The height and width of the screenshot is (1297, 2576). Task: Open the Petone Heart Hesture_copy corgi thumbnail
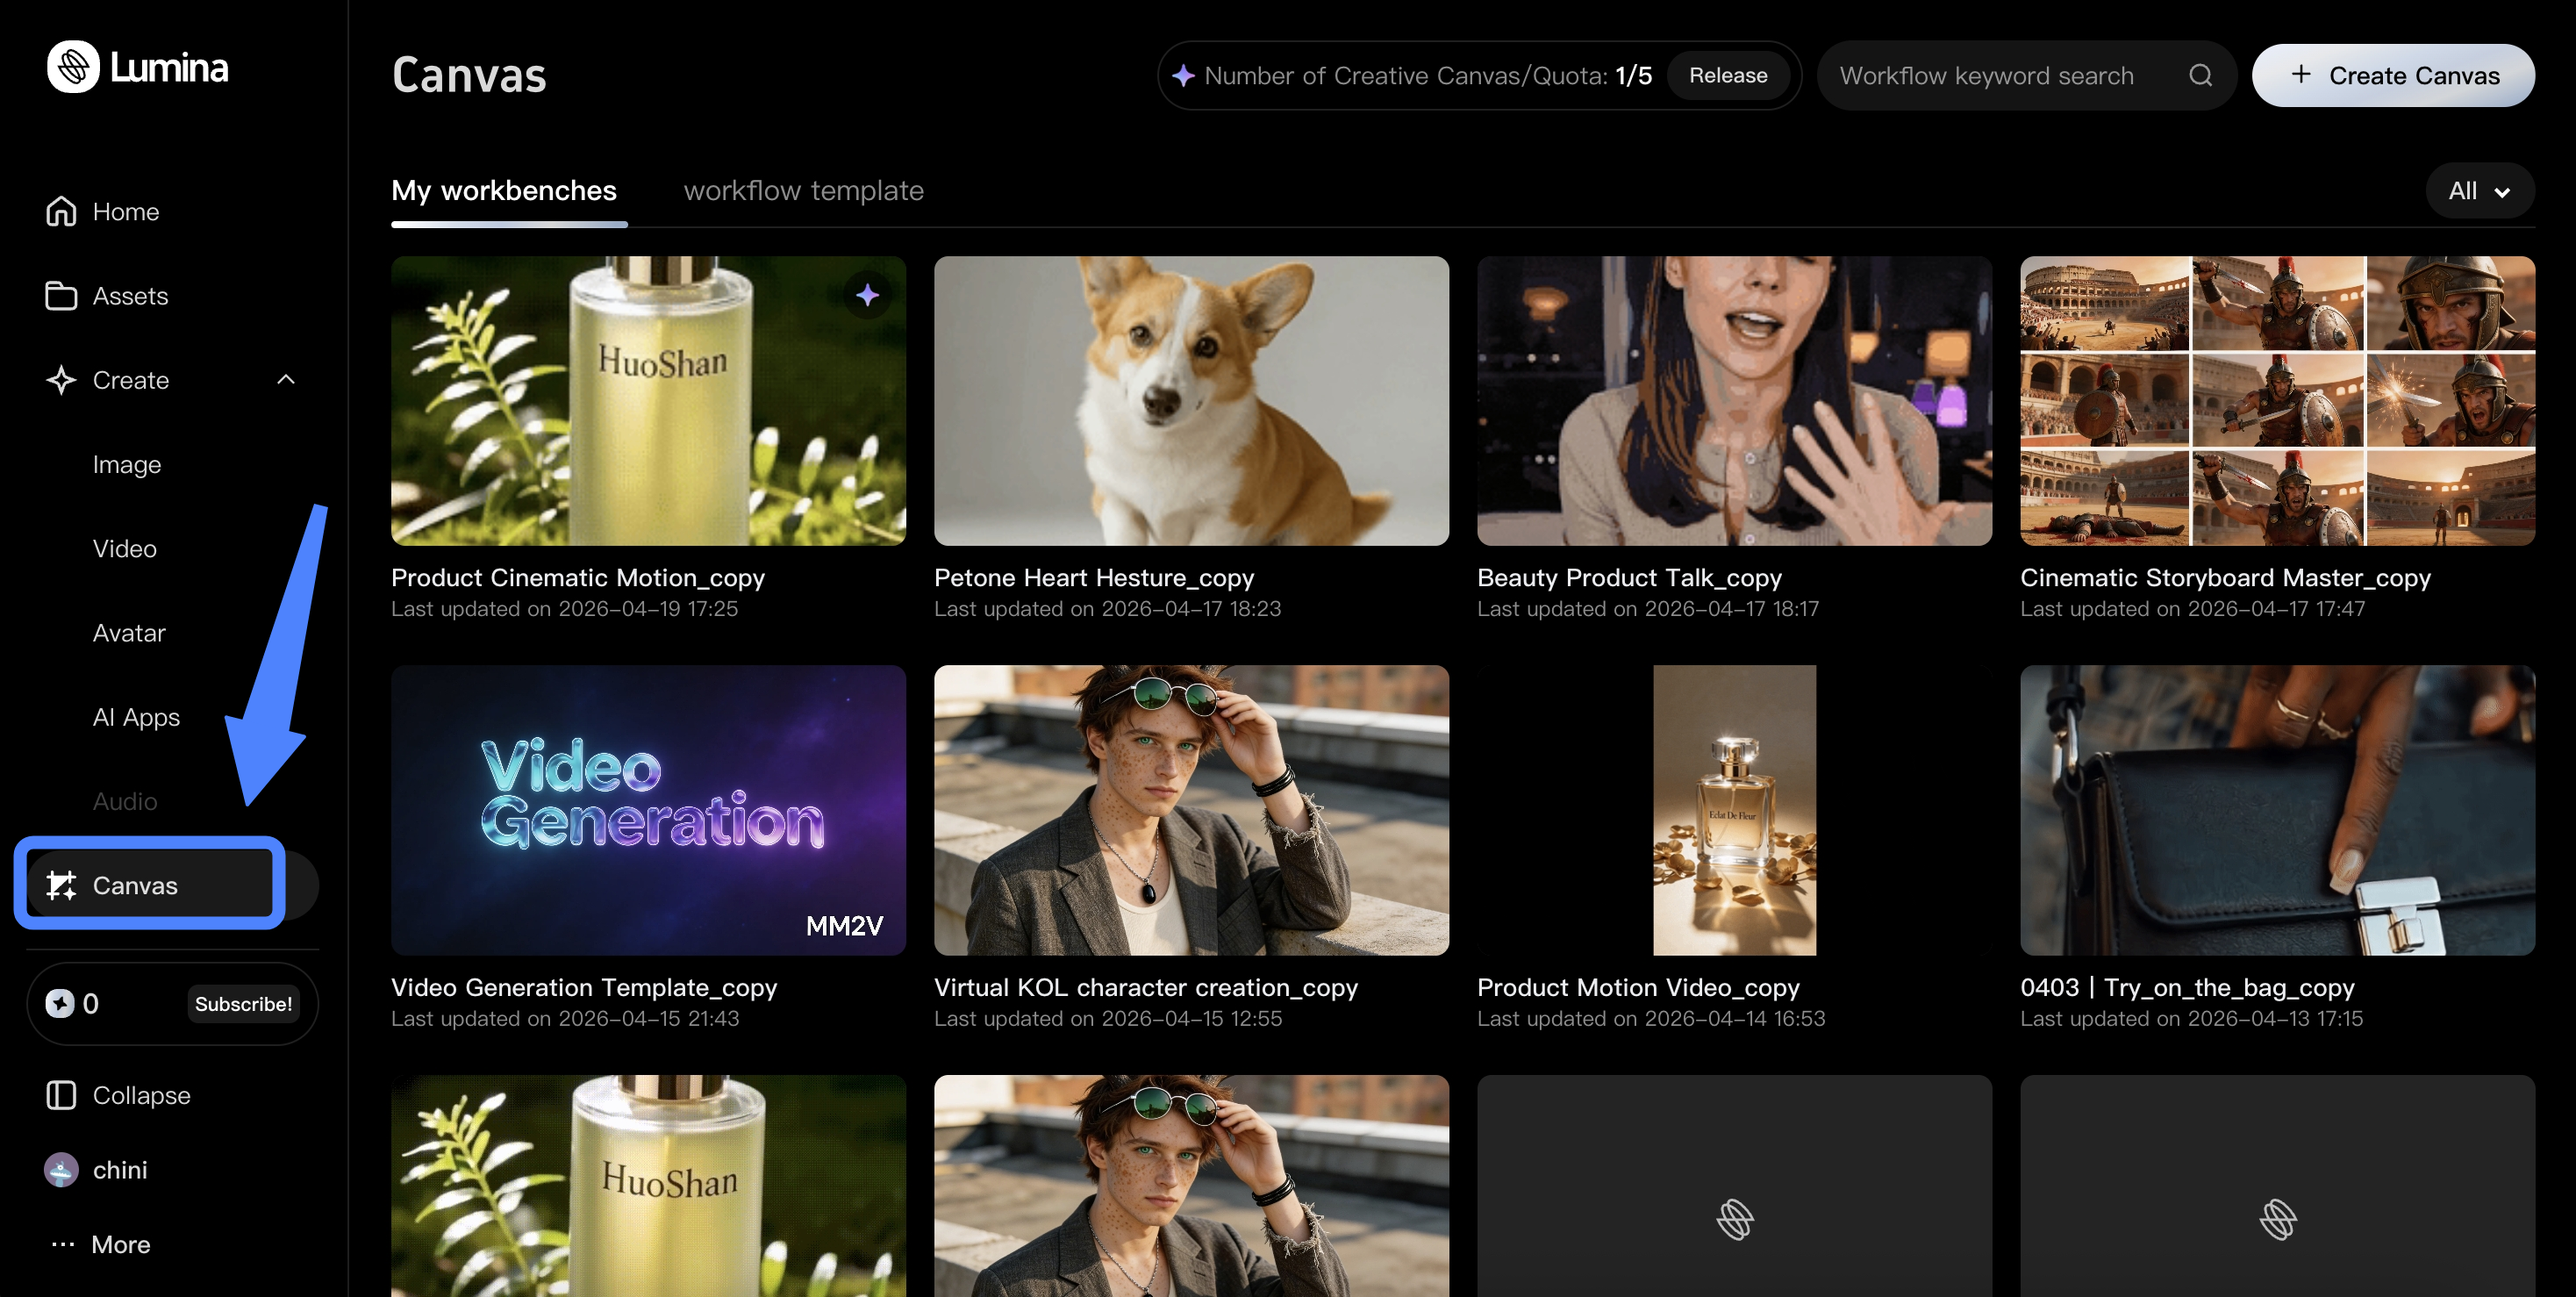pyautogui.click(x=1191, y=400)
